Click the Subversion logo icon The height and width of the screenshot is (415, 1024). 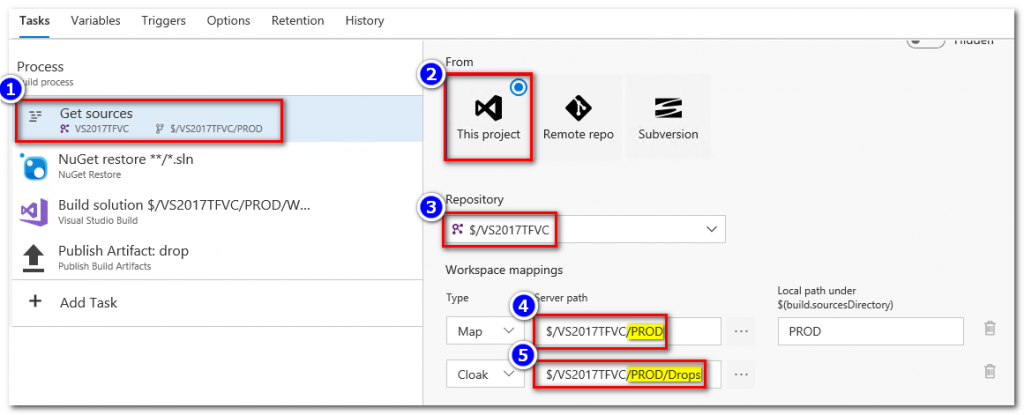pos(668,108)
